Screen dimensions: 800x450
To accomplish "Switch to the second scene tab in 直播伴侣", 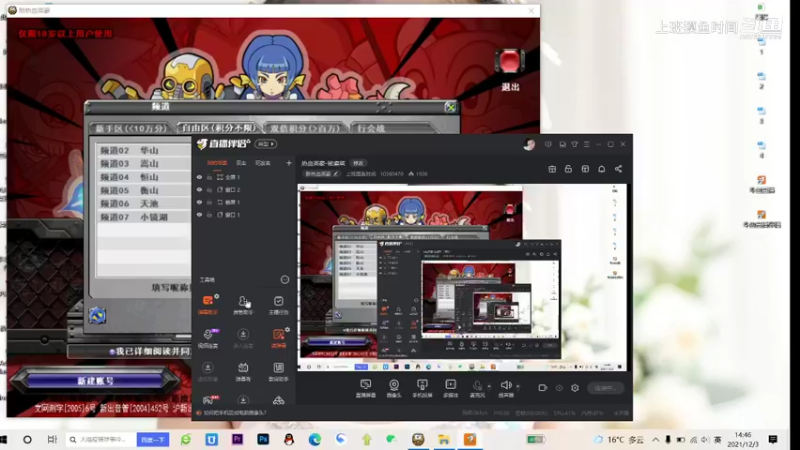I will click(x=241, y=163).
